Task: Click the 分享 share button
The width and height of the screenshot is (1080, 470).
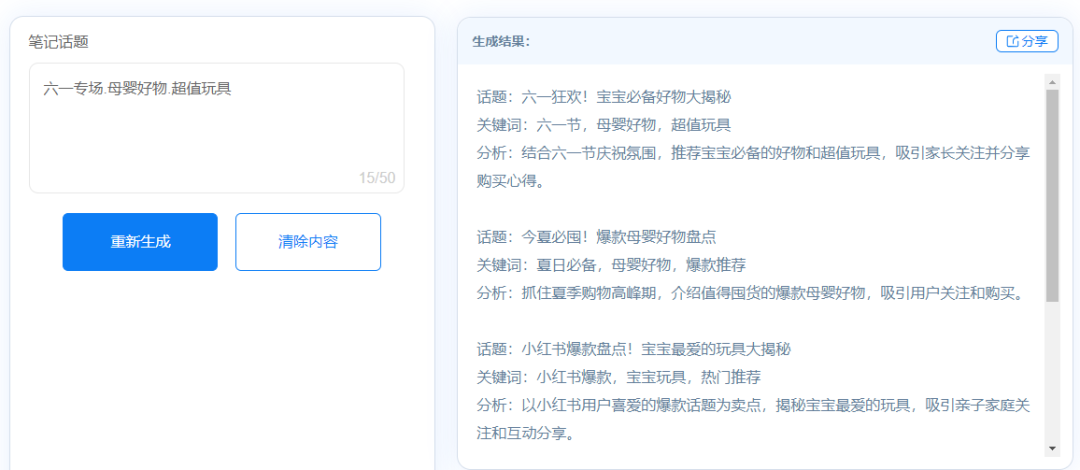Action: point(1026,41)
